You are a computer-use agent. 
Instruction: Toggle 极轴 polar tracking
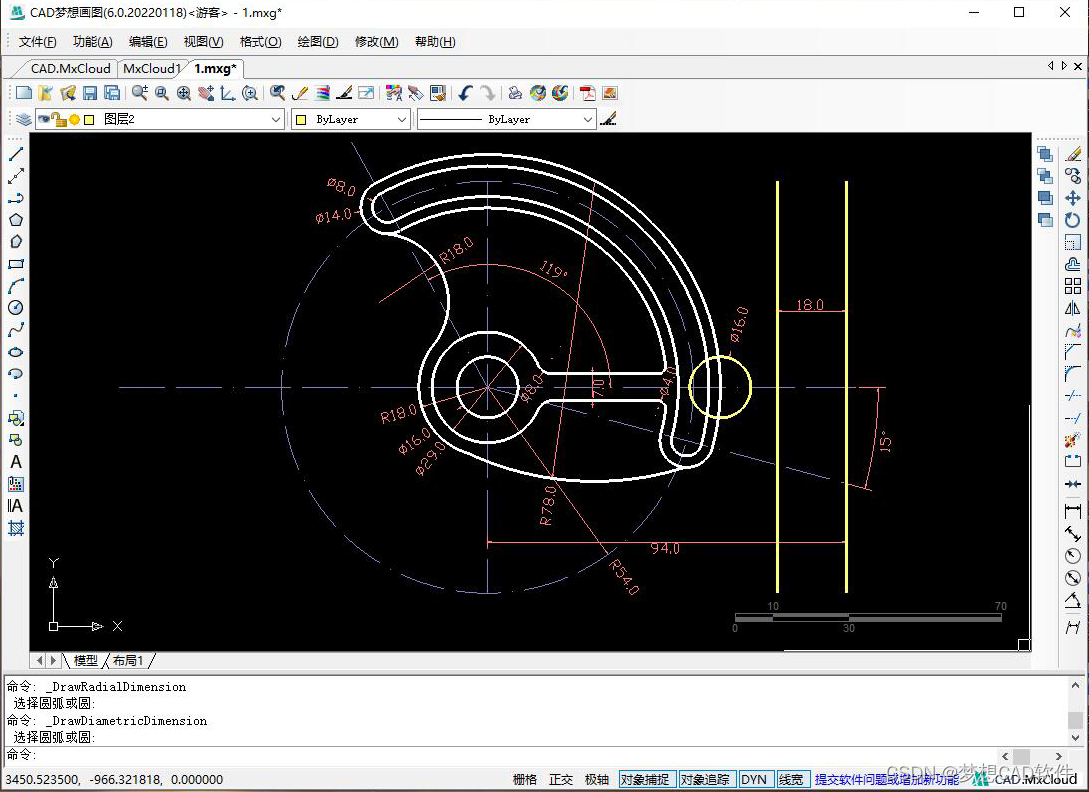[x=597, y=779]
